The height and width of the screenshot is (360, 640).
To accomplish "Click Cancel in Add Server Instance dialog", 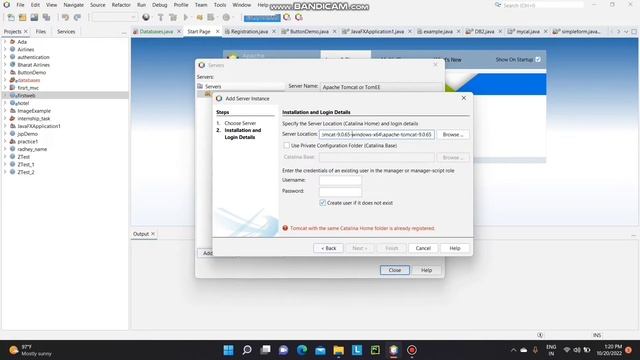I will pos(423,248).
